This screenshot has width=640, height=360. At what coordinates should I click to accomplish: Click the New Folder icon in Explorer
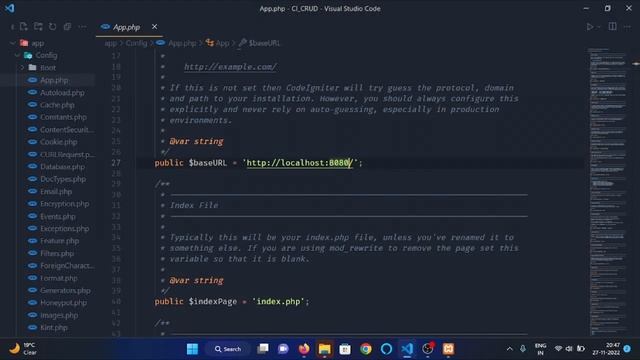point(38,27)
